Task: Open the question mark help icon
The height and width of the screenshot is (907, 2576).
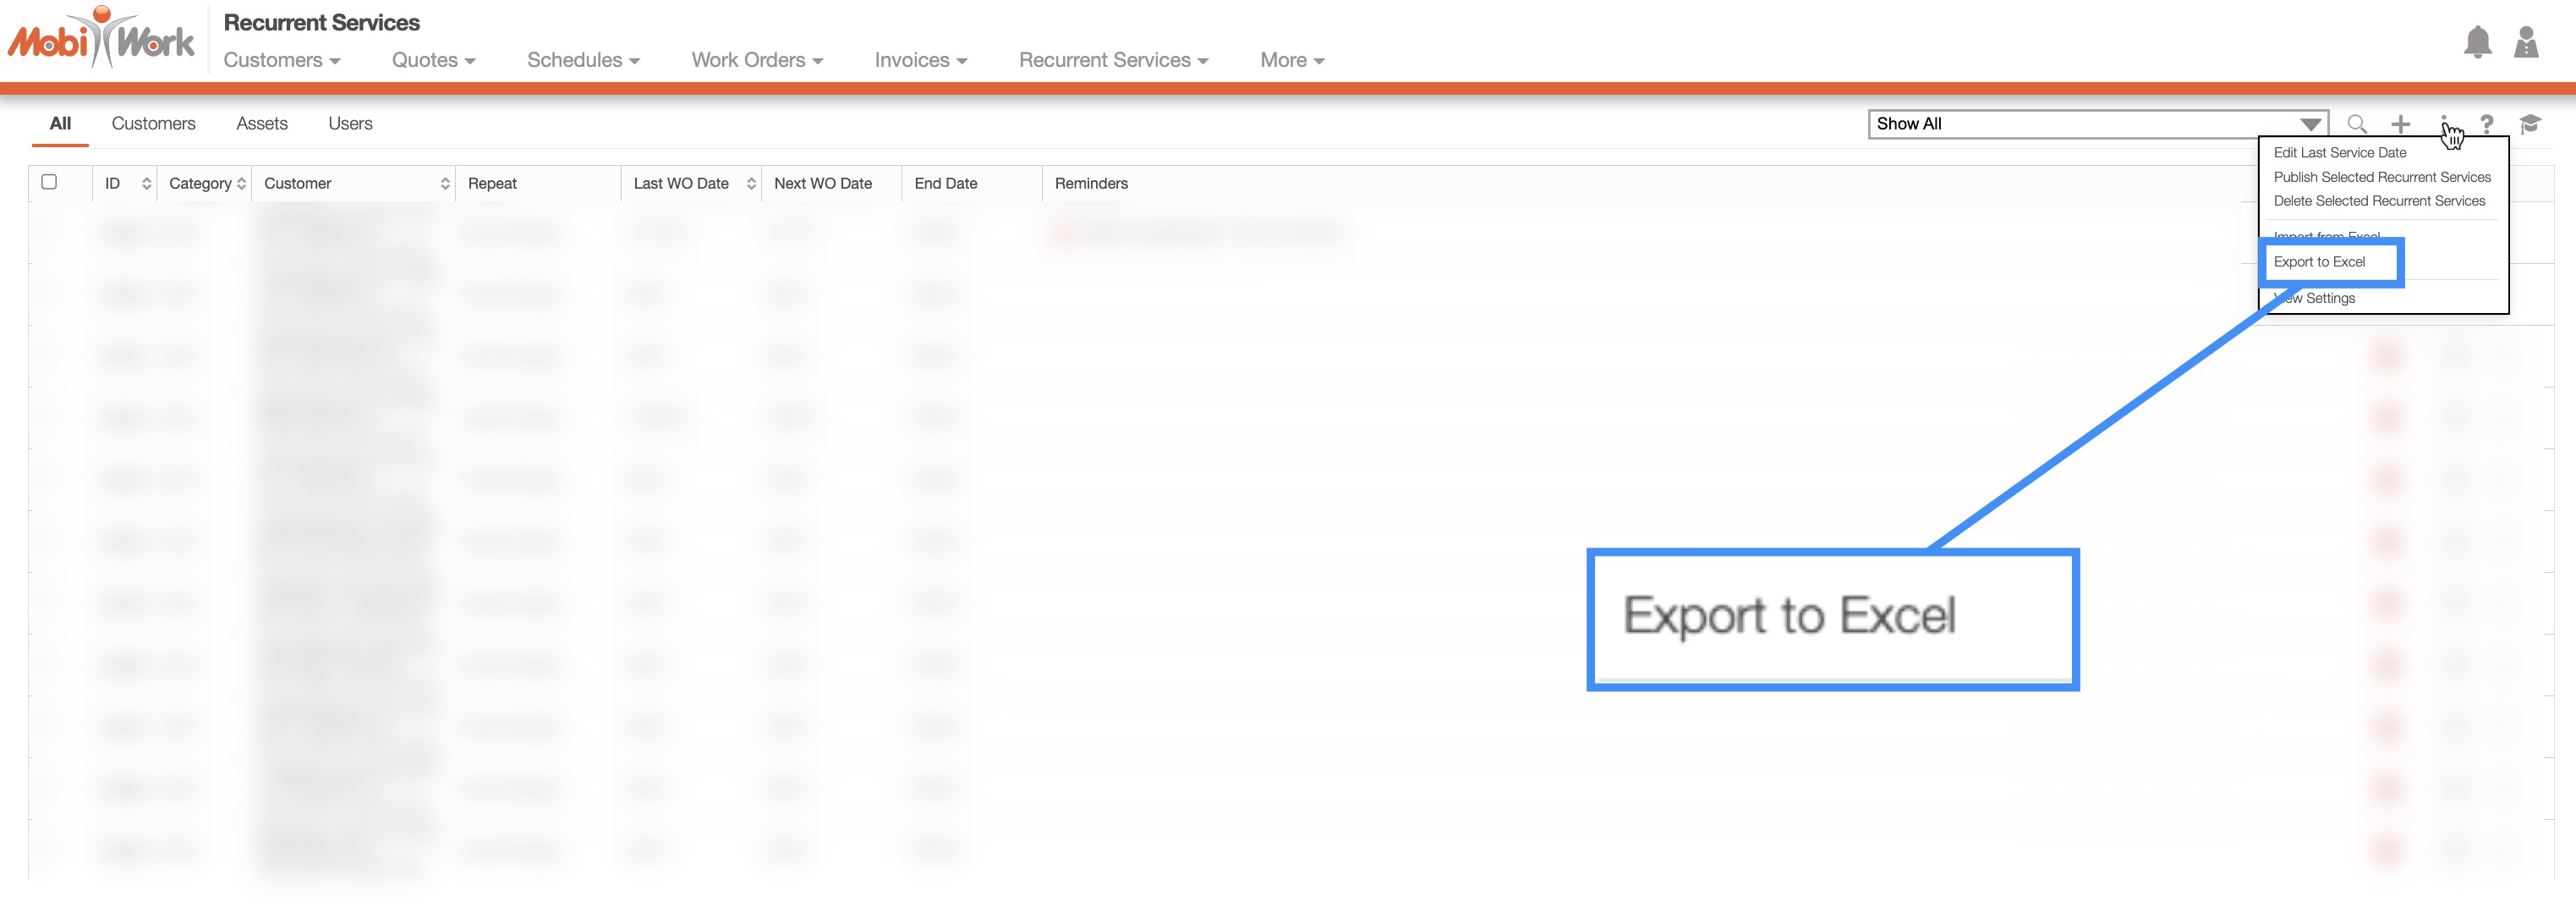Action: [2486, 124]
